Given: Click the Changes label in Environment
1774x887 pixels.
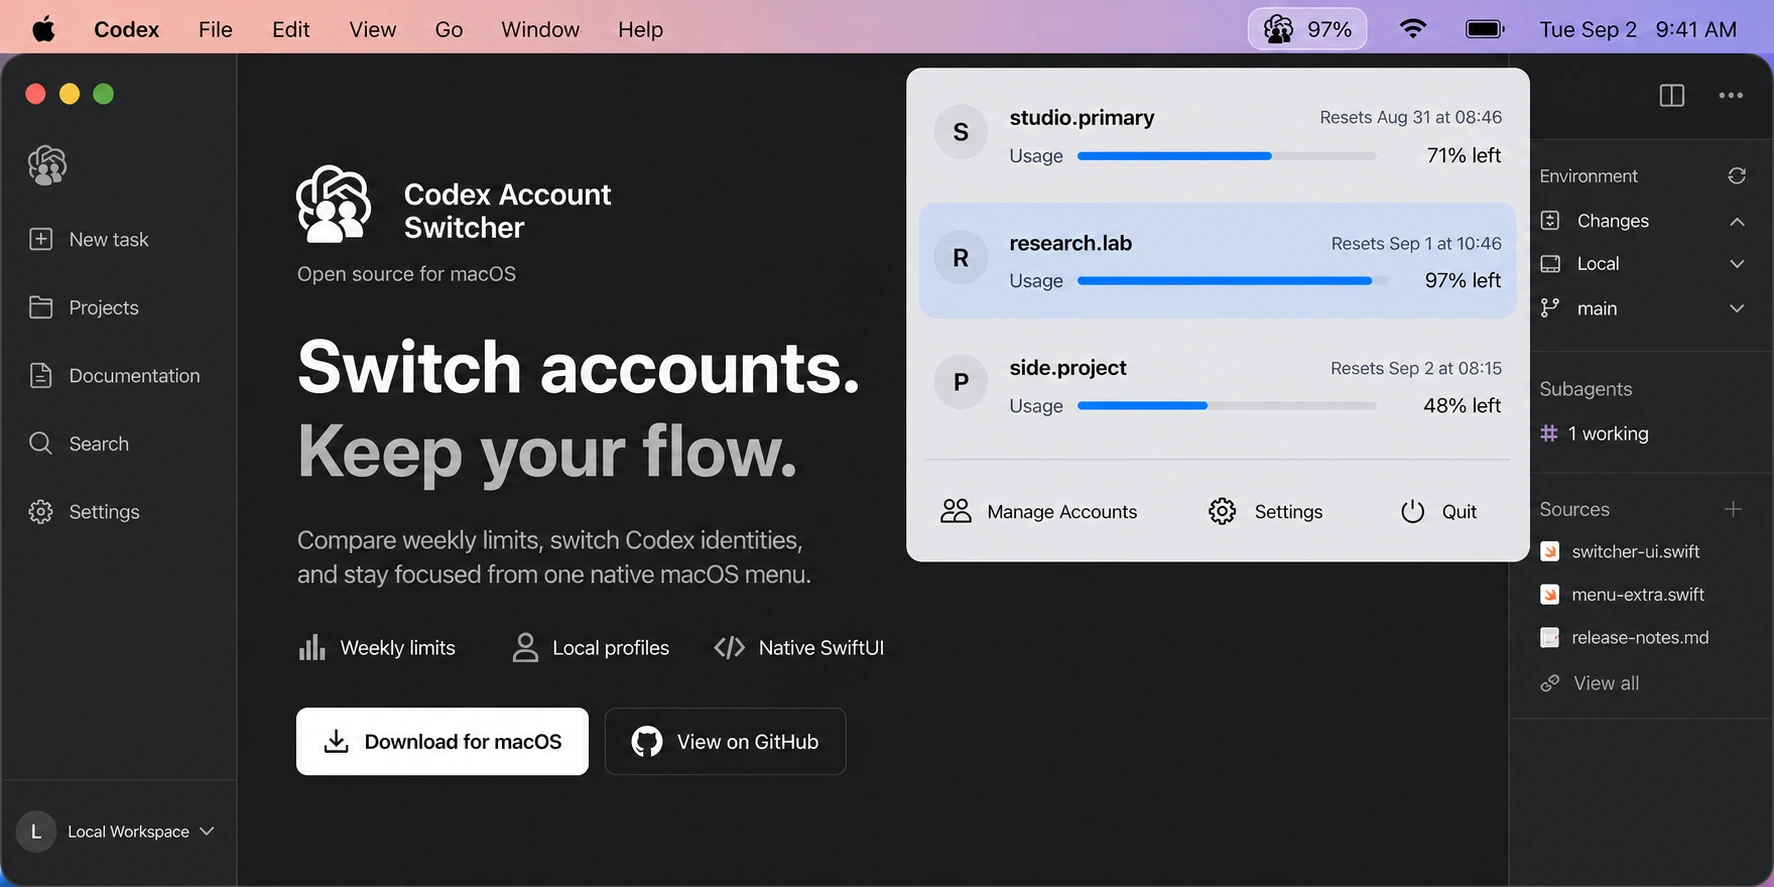Looking at the screenshot, I should point(1613,221).
